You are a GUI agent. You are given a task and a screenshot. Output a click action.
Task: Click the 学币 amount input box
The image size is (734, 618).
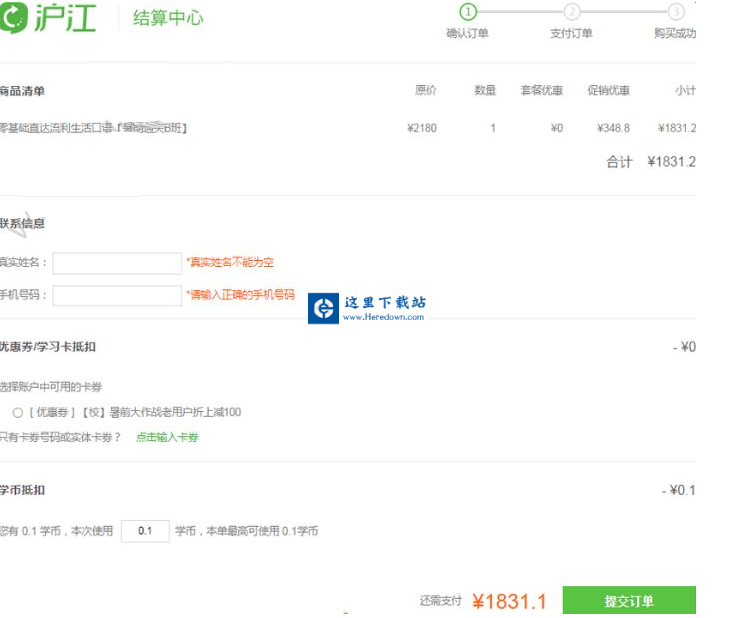(145, 531)
